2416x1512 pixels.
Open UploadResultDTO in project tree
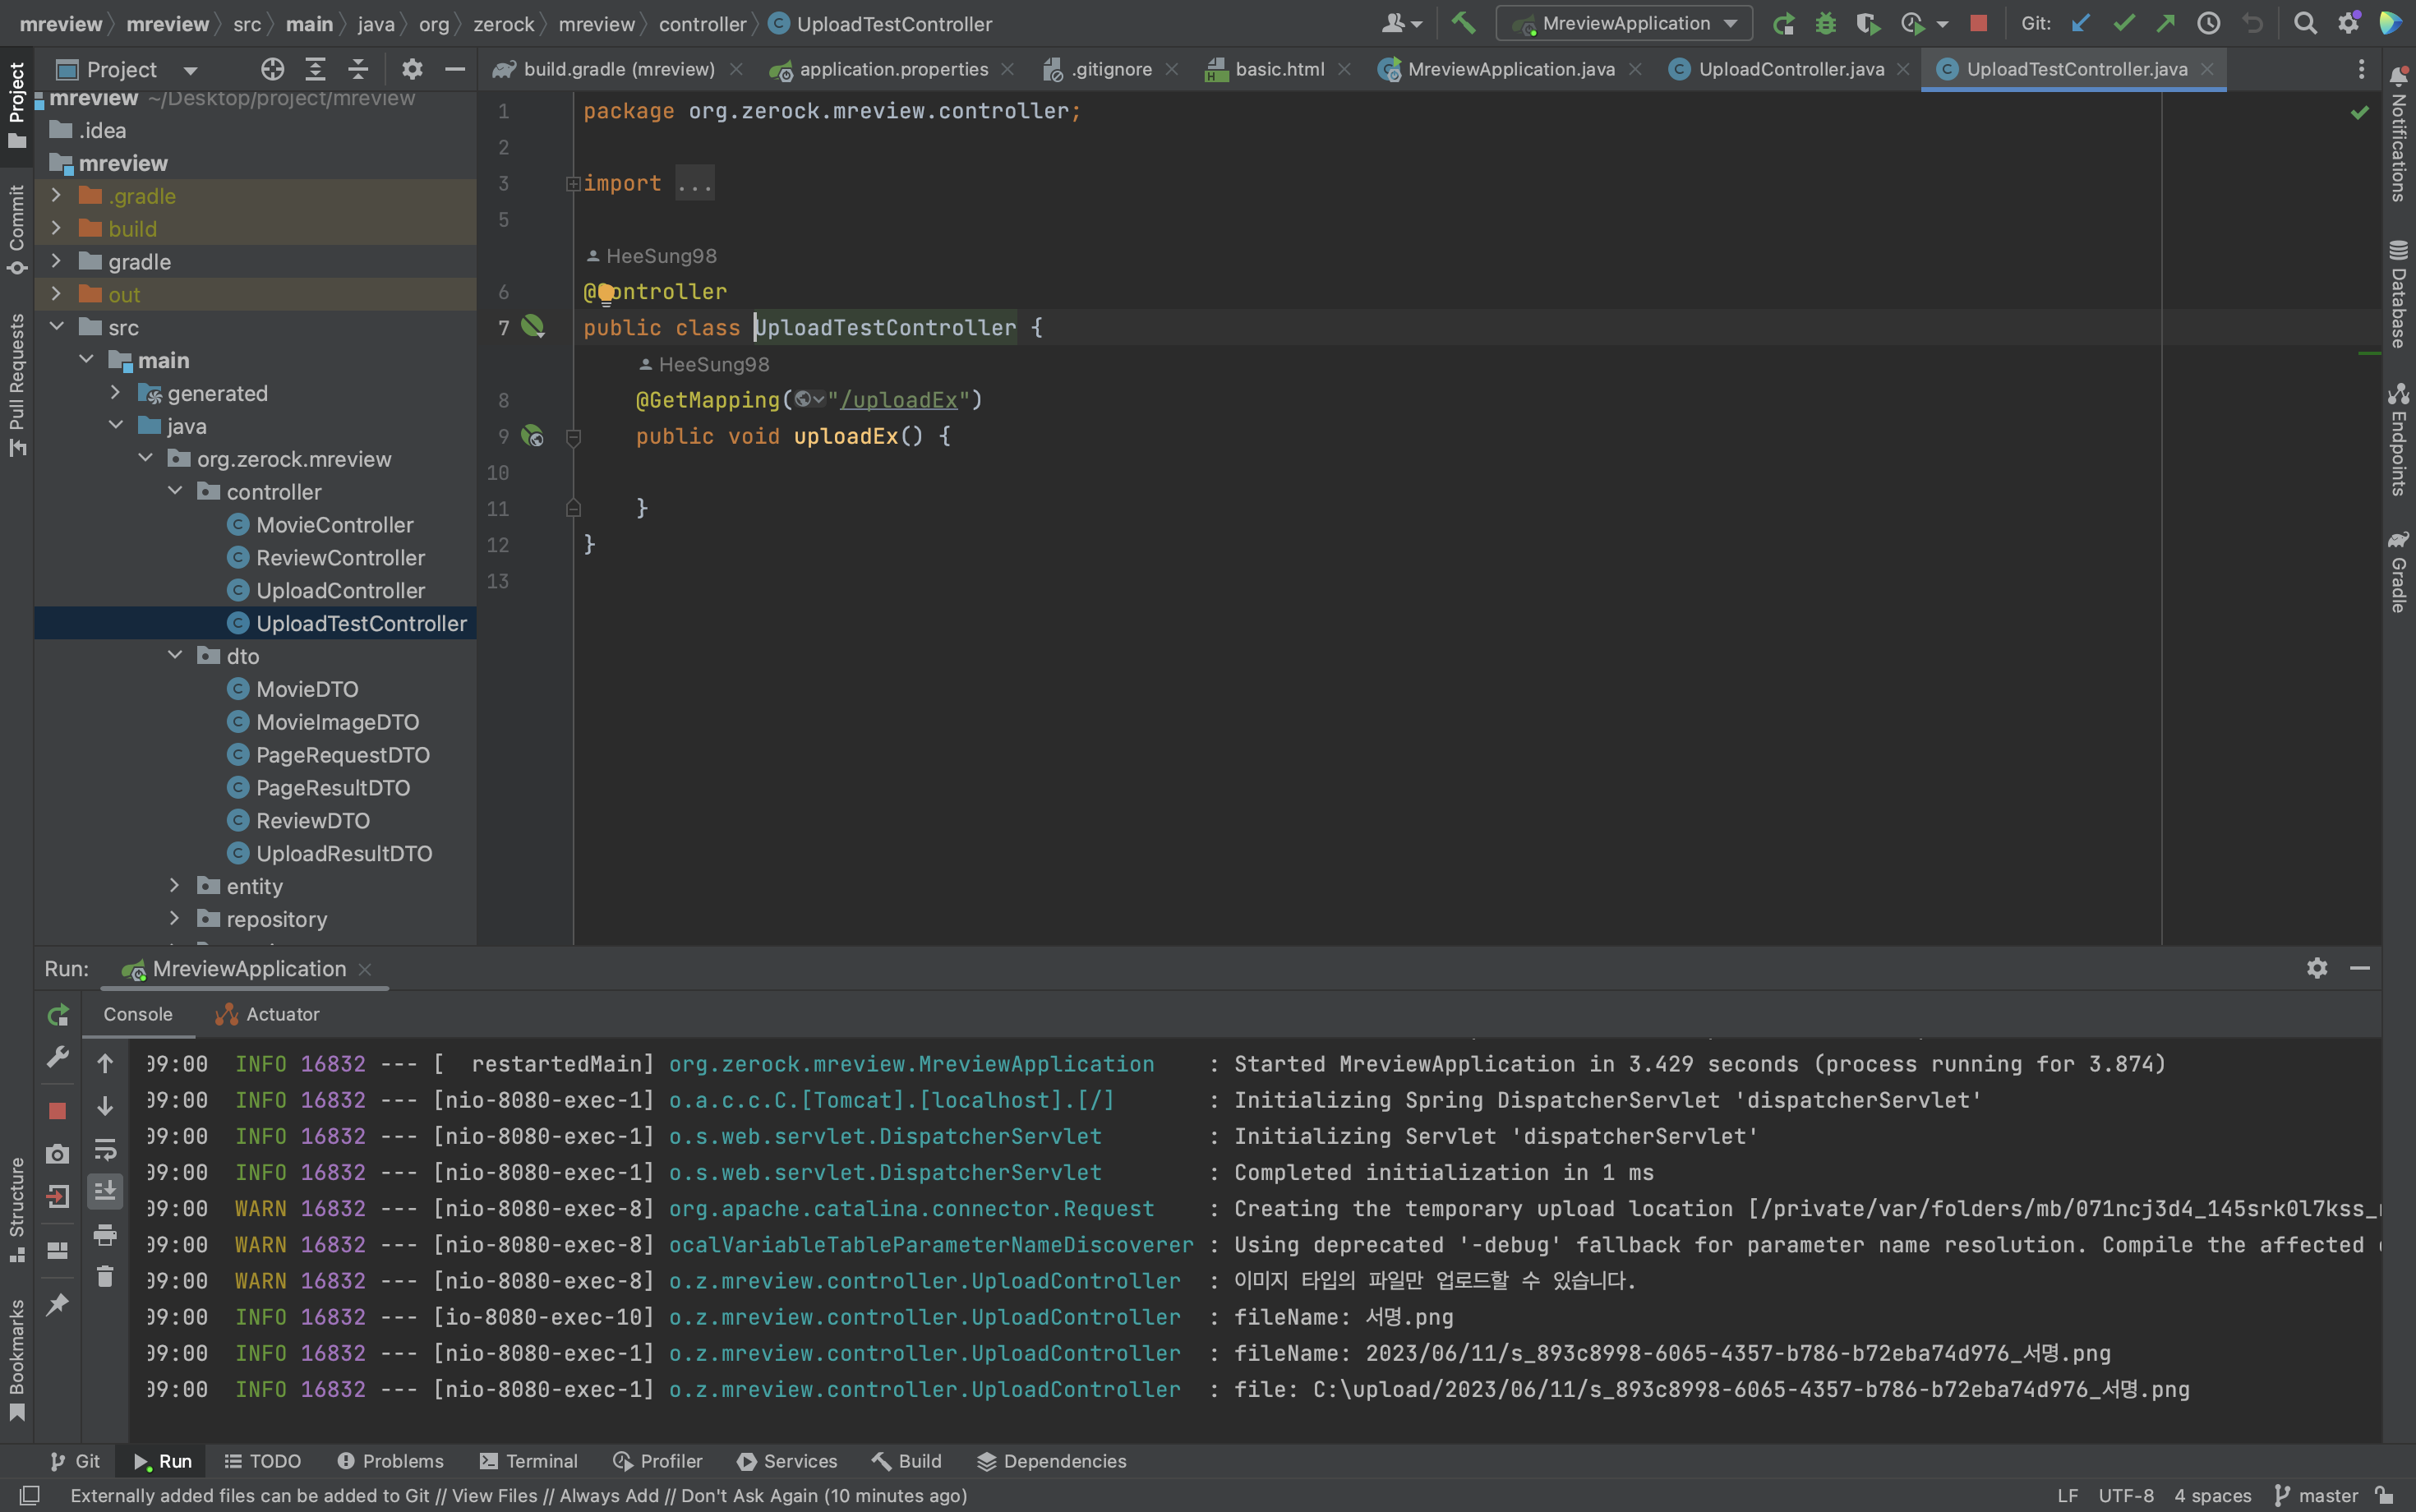pyautogui.click(x=344, y=853)
